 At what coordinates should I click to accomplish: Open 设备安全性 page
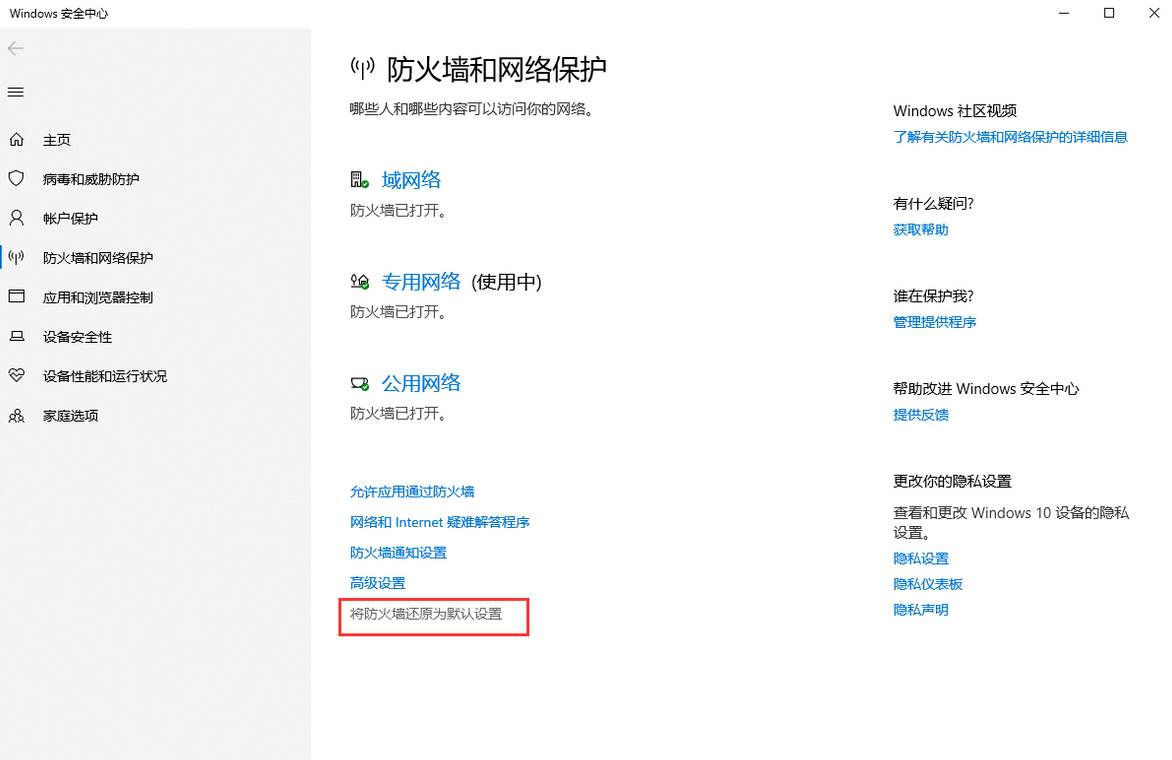point(77,337)
